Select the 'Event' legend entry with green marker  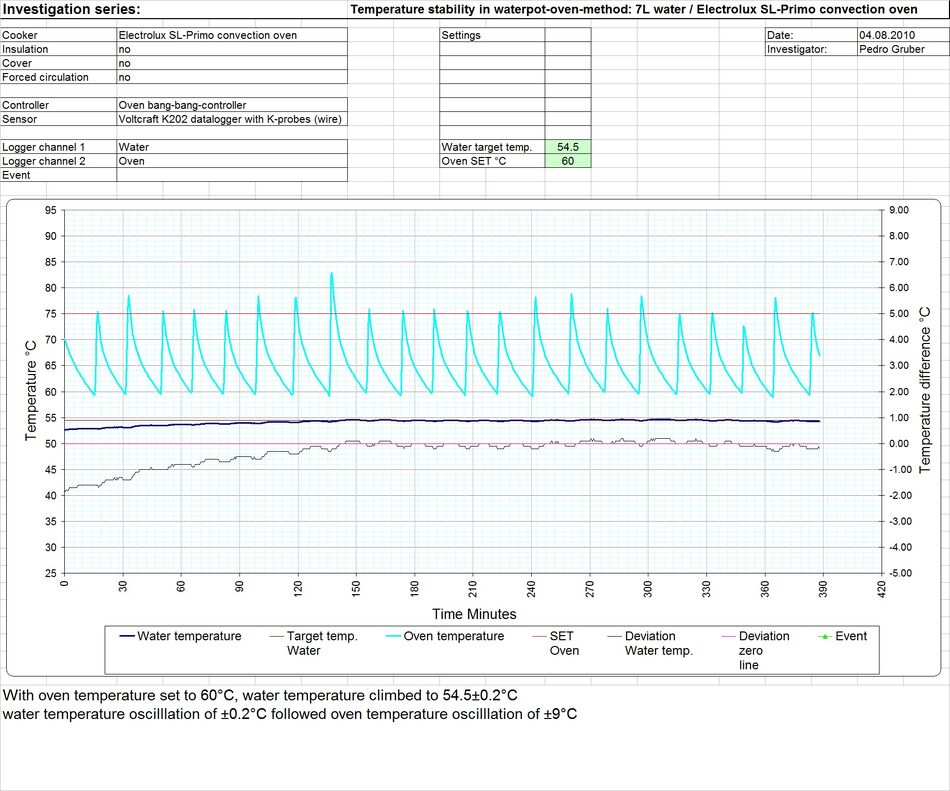(843, 636)
